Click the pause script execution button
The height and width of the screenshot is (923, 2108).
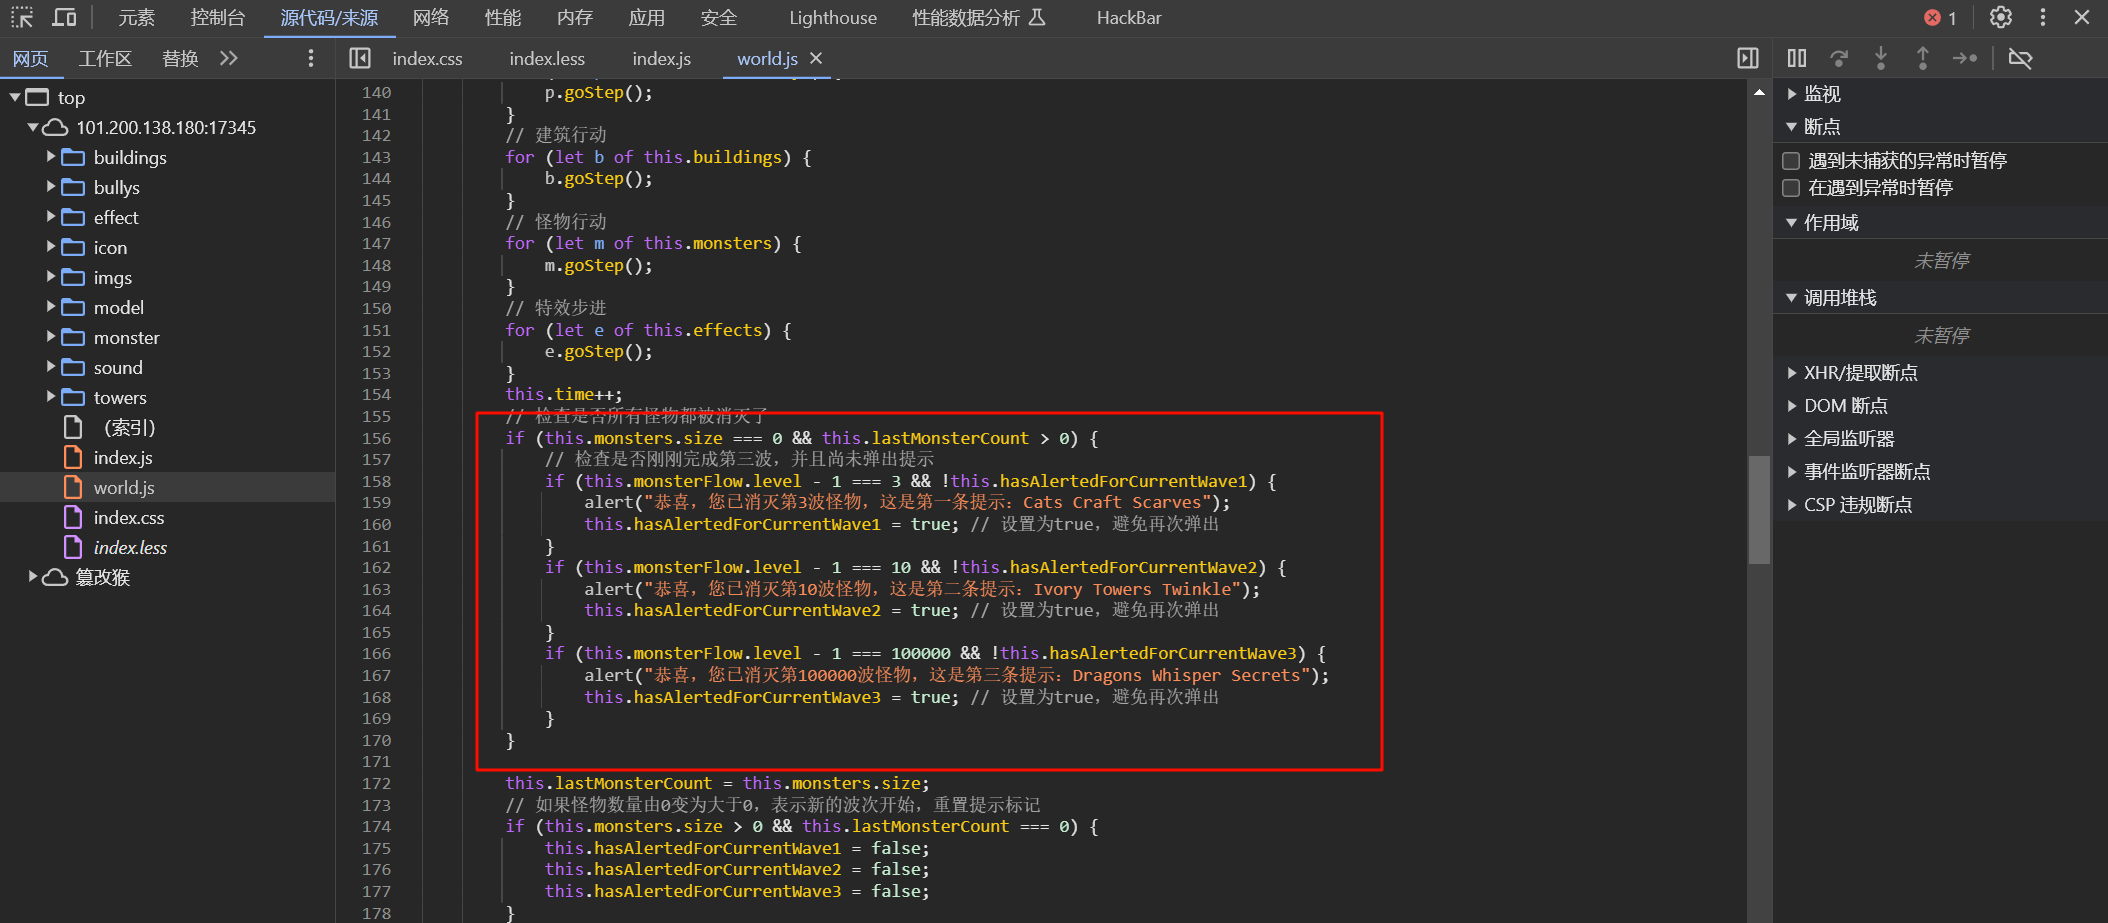click(1797, 59)
